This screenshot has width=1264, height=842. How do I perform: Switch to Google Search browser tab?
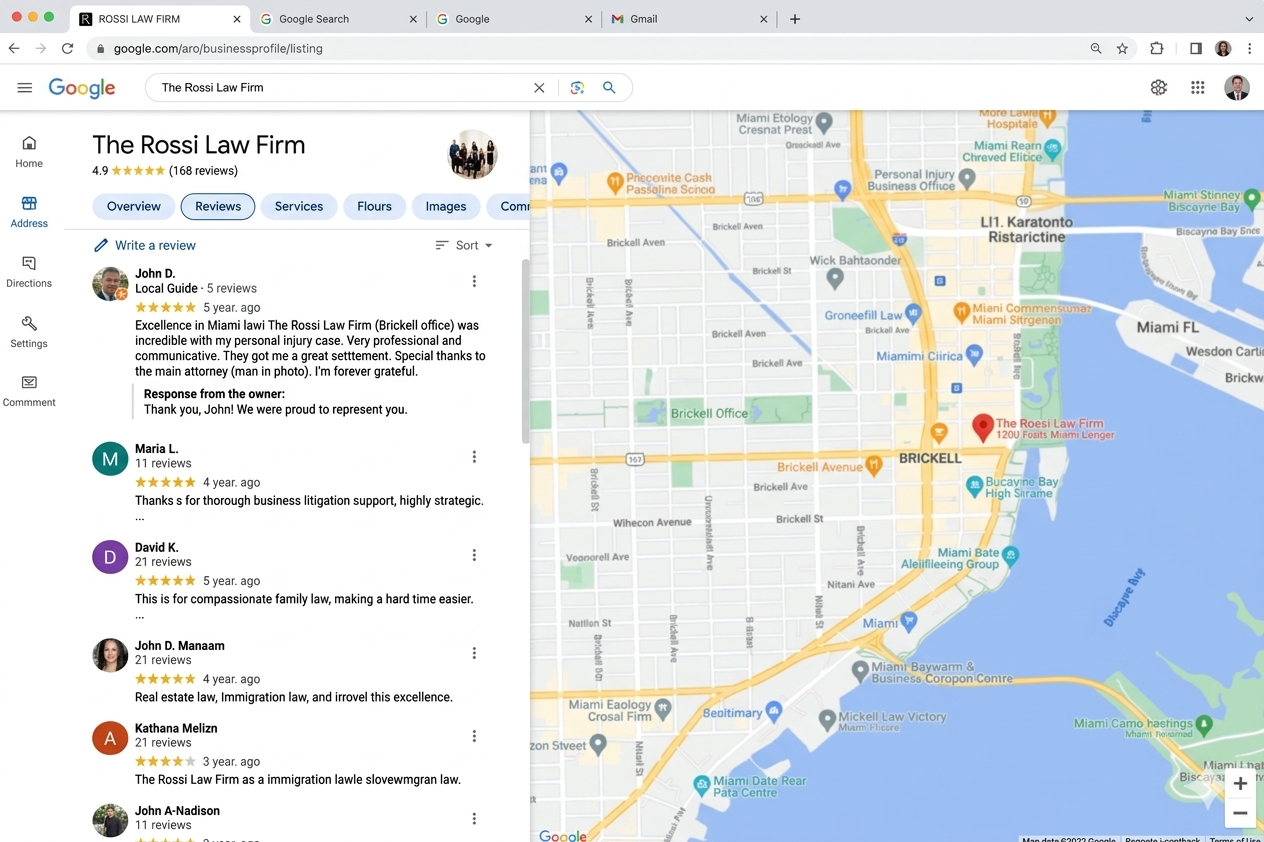coord(337,19)
